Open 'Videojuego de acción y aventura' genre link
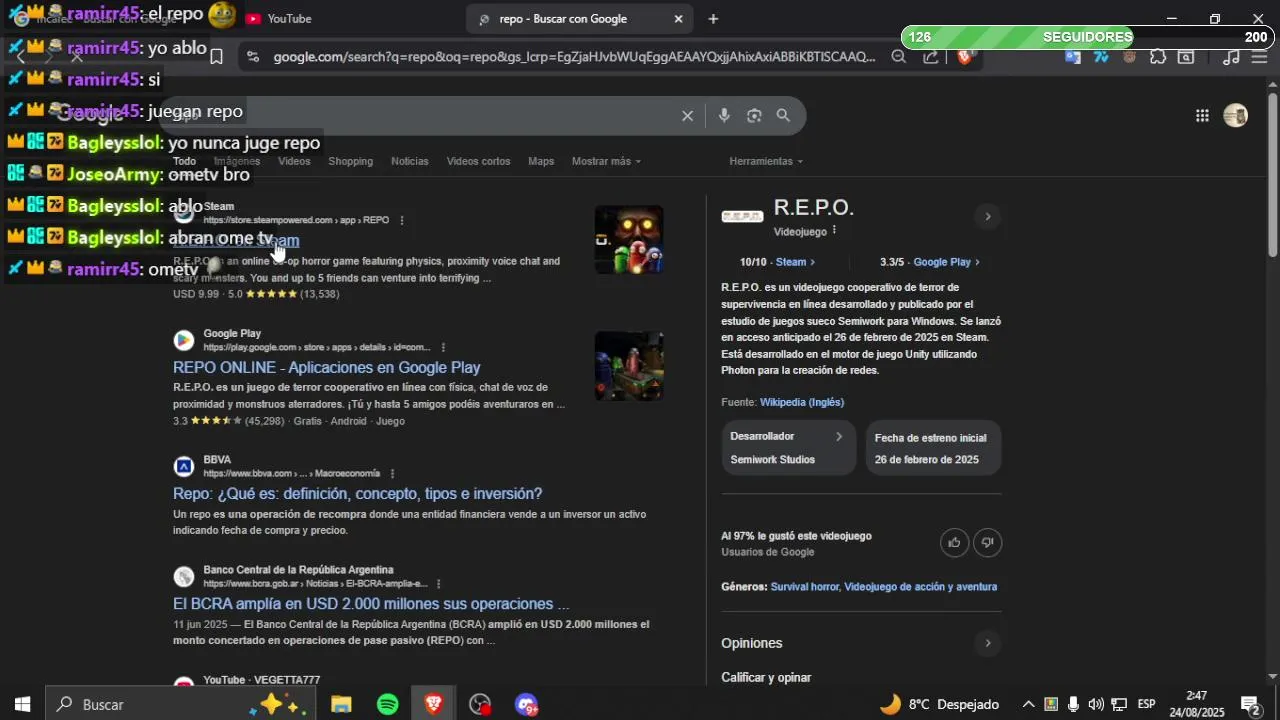This screenshot has height=720, width=1280. 920,587
